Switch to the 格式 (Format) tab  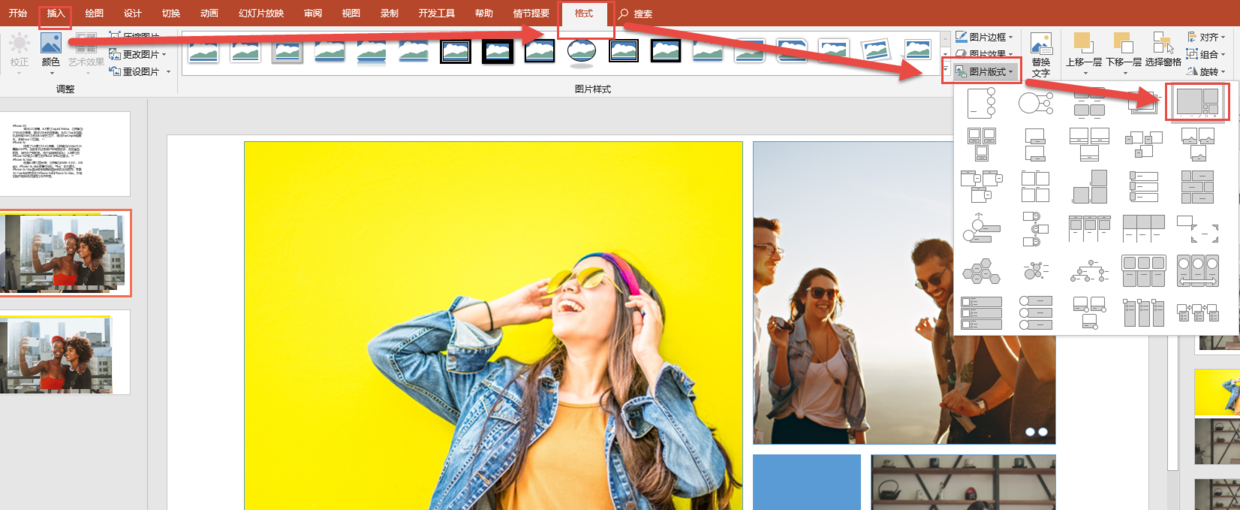point(584,14)
